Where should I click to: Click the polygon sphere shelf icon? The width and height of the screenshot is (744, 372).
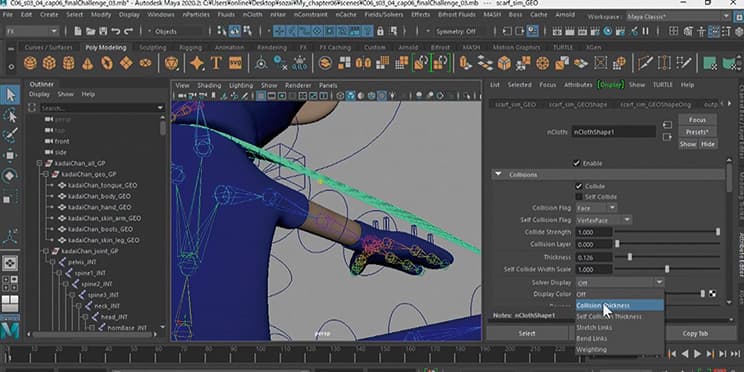click(x=30, y=63)
